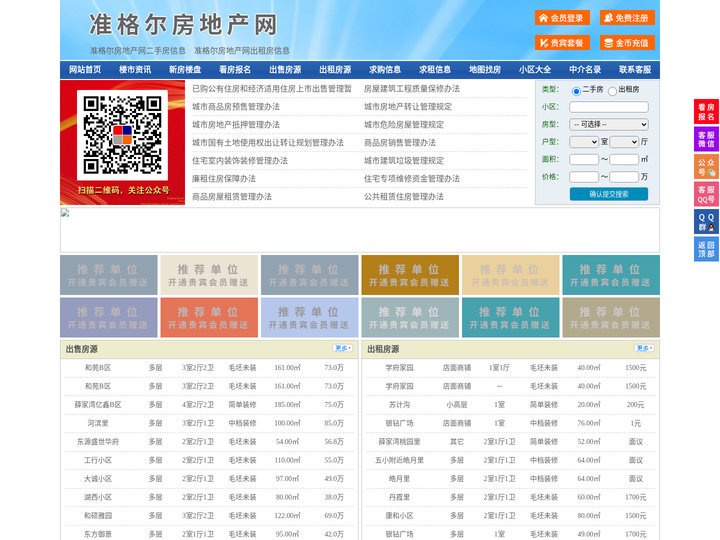Open 城市商品房预售管理办法 article link

pos(236,107)
